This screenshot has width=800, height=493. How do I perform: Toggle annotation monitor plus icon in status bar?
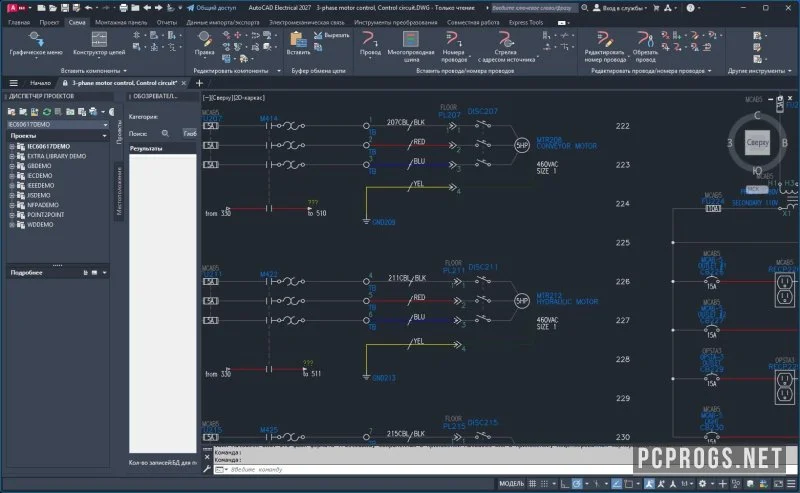pyautogui.click(x=722, y=483)
